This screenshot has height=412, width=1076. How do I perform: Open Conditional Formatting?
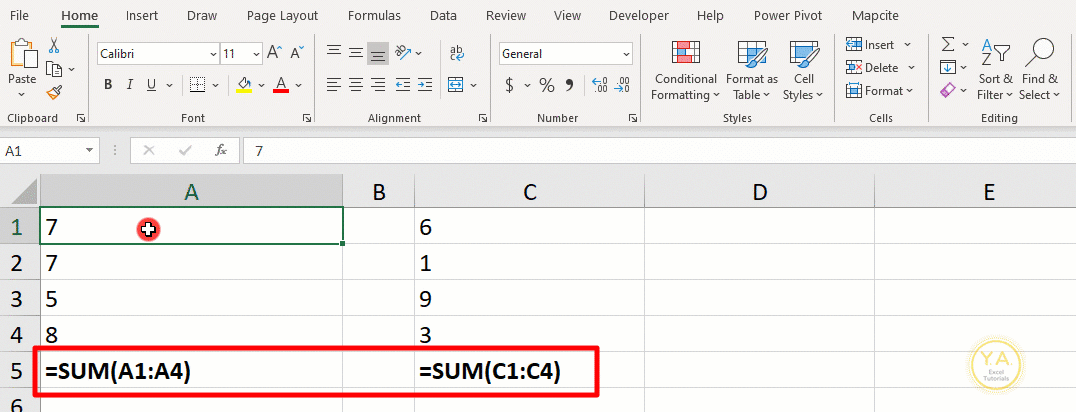click(x=684, y=70)
